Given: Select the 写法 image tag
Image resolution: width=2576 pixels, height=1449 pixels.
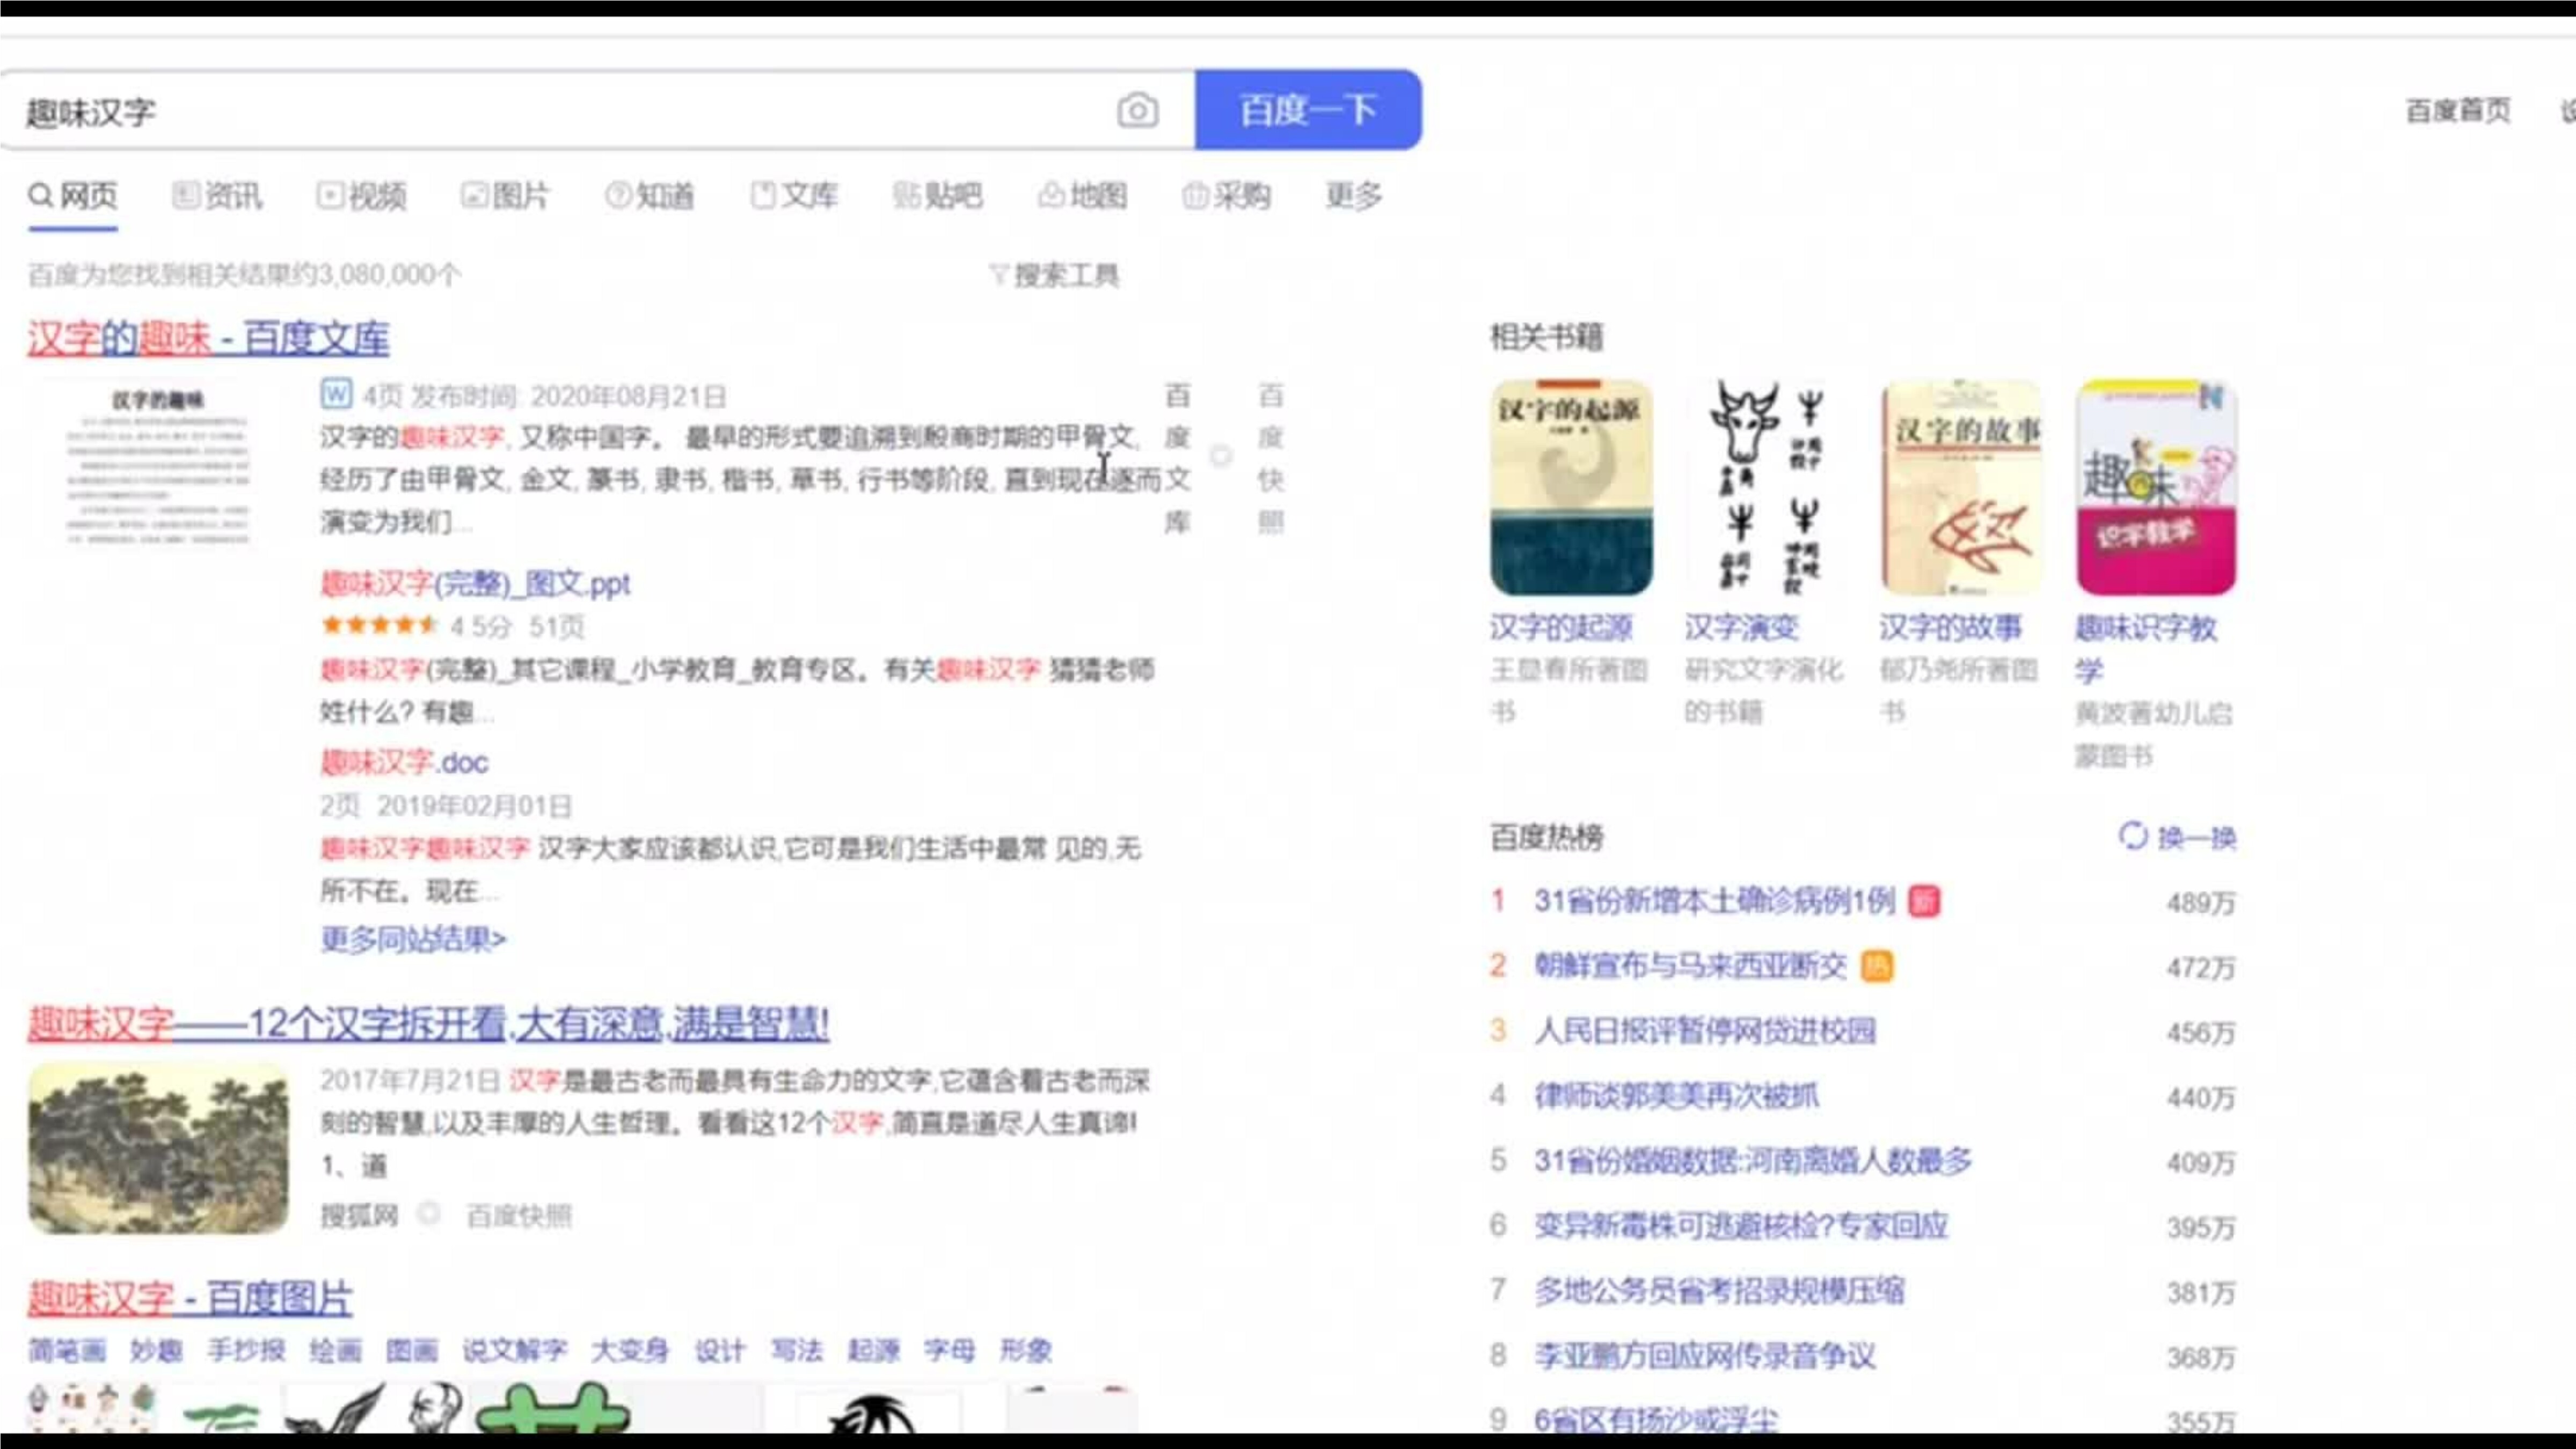Looking at the screenshot, I should click(797, 1350).
